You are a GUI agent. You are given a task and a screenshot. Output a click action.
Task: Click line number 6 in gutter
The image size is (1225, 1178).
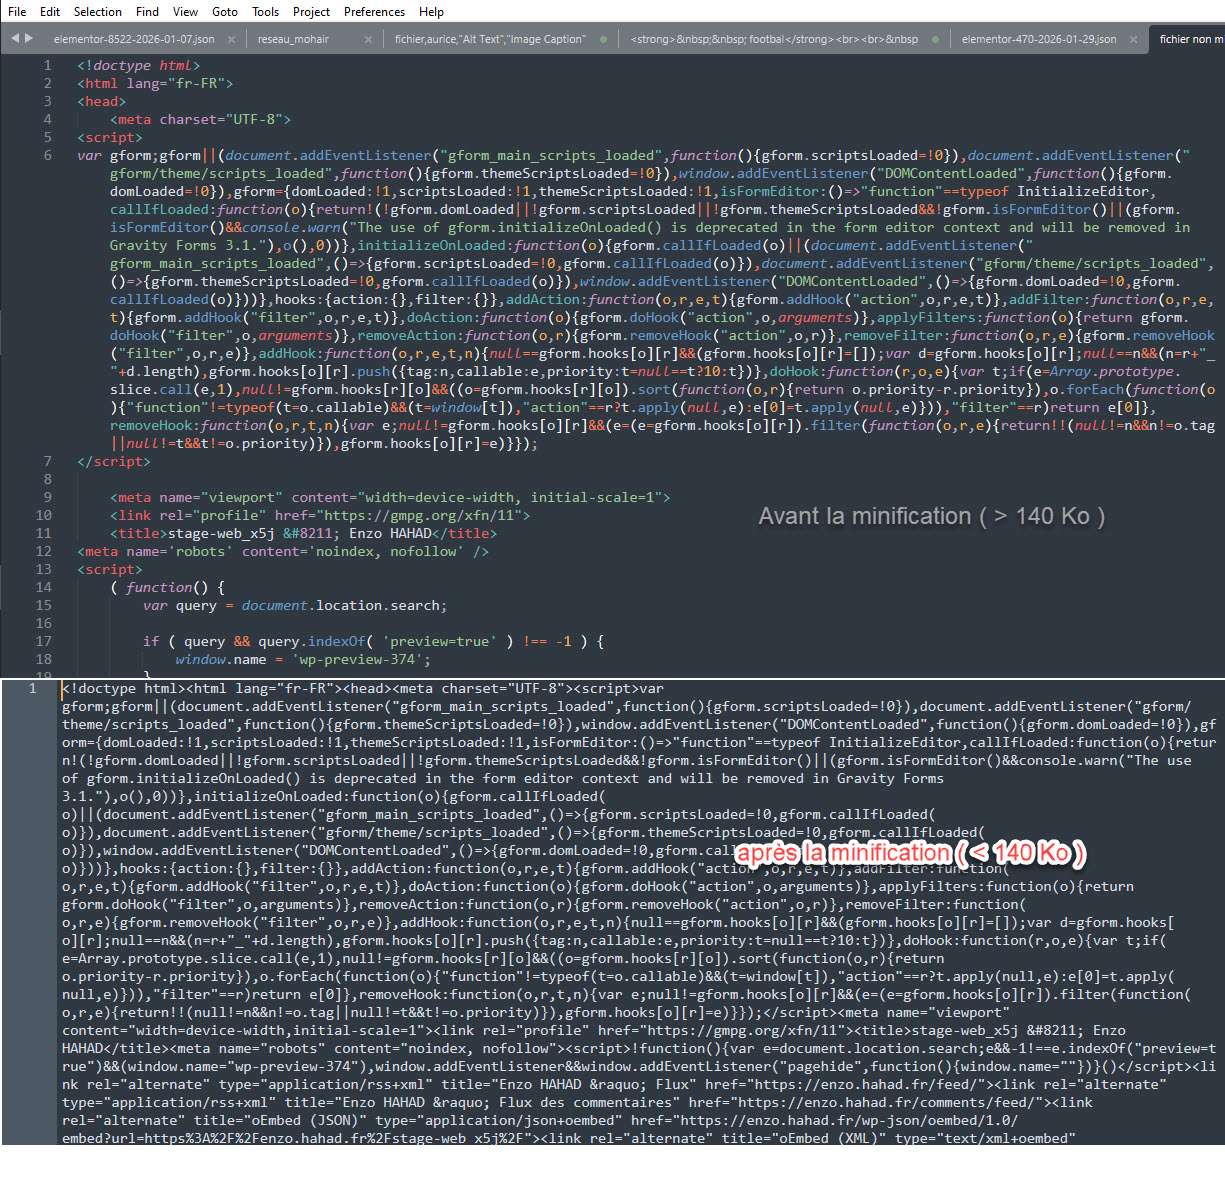point(47,155)
